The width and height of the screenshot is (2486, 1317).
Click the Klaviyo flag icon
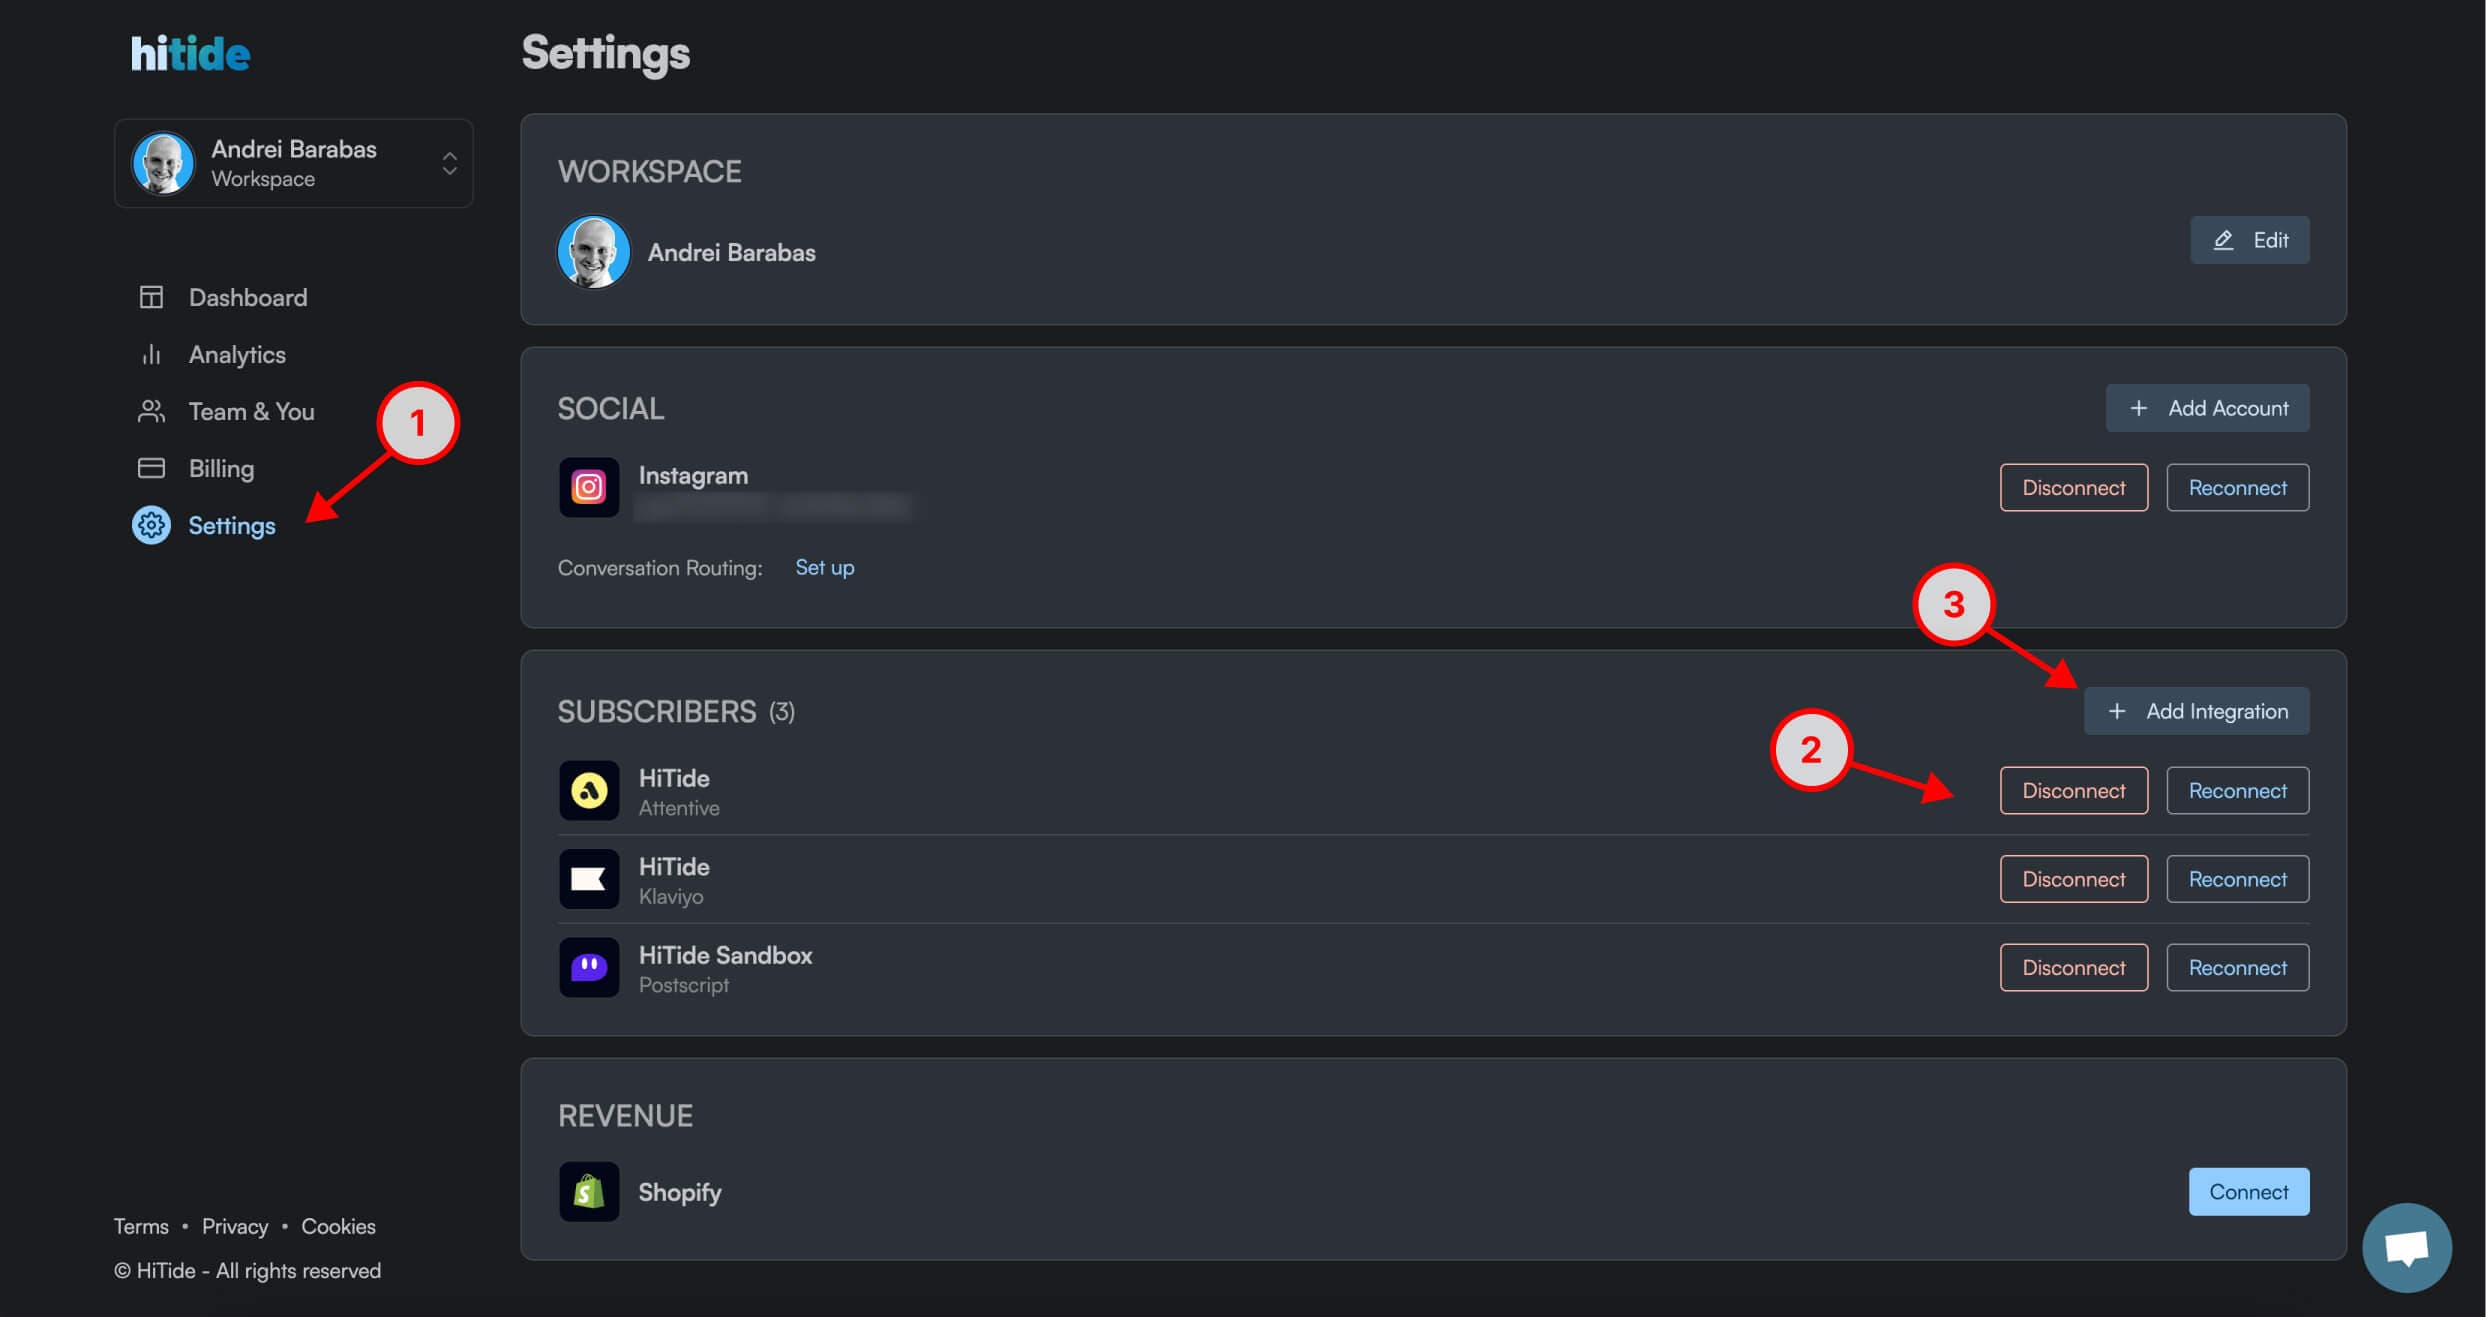click(x=589, y=880)
